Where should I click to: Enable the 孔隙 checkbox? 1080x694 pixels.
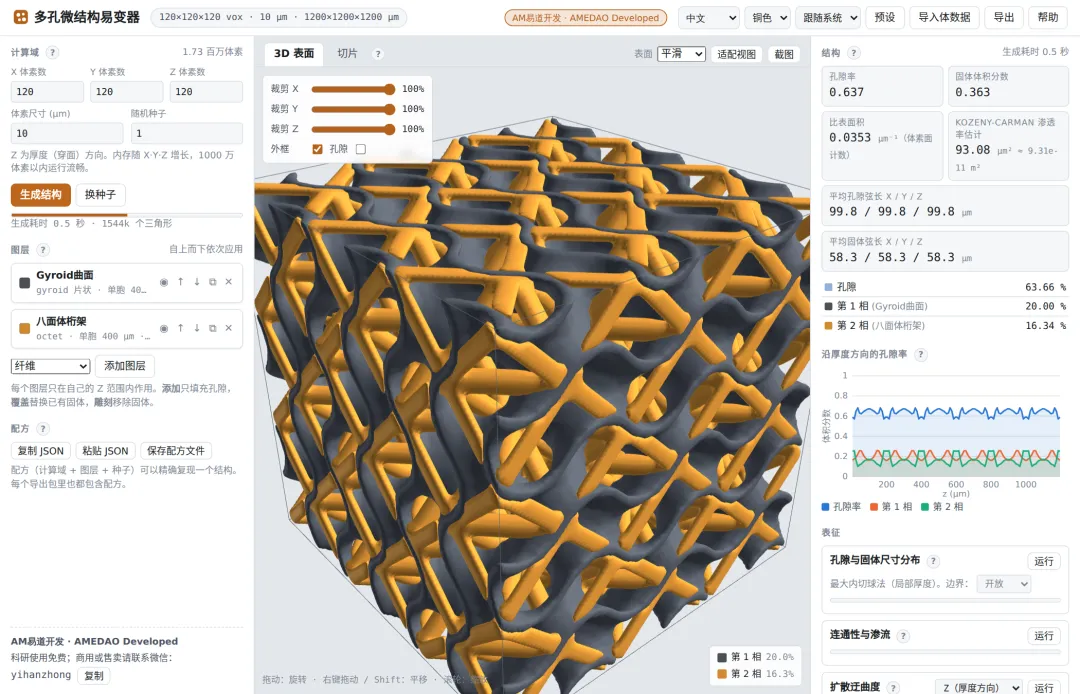pyautogui.click(x=361, y=149)
